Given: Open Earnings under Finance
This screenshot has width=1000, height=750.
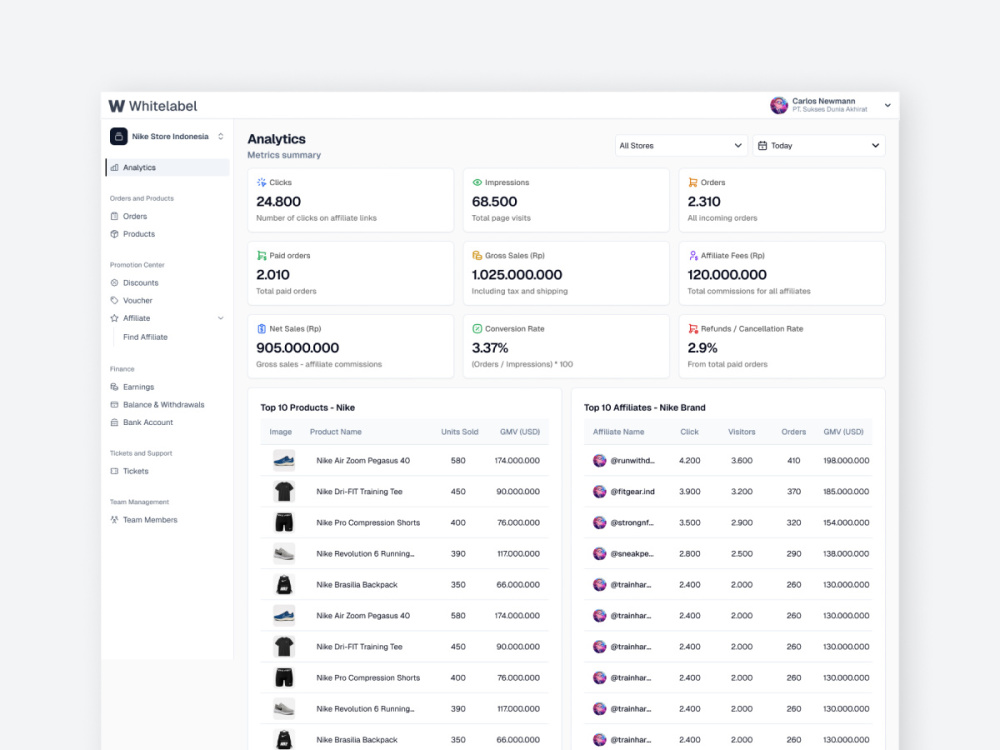Looking at the screenshot, I should point(138,387).
